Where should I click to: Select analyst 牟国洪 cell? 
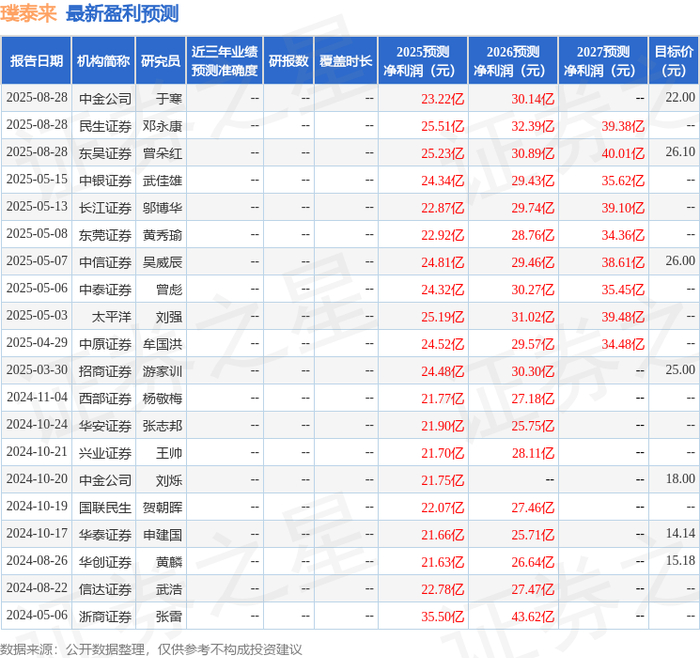(162, 344)
